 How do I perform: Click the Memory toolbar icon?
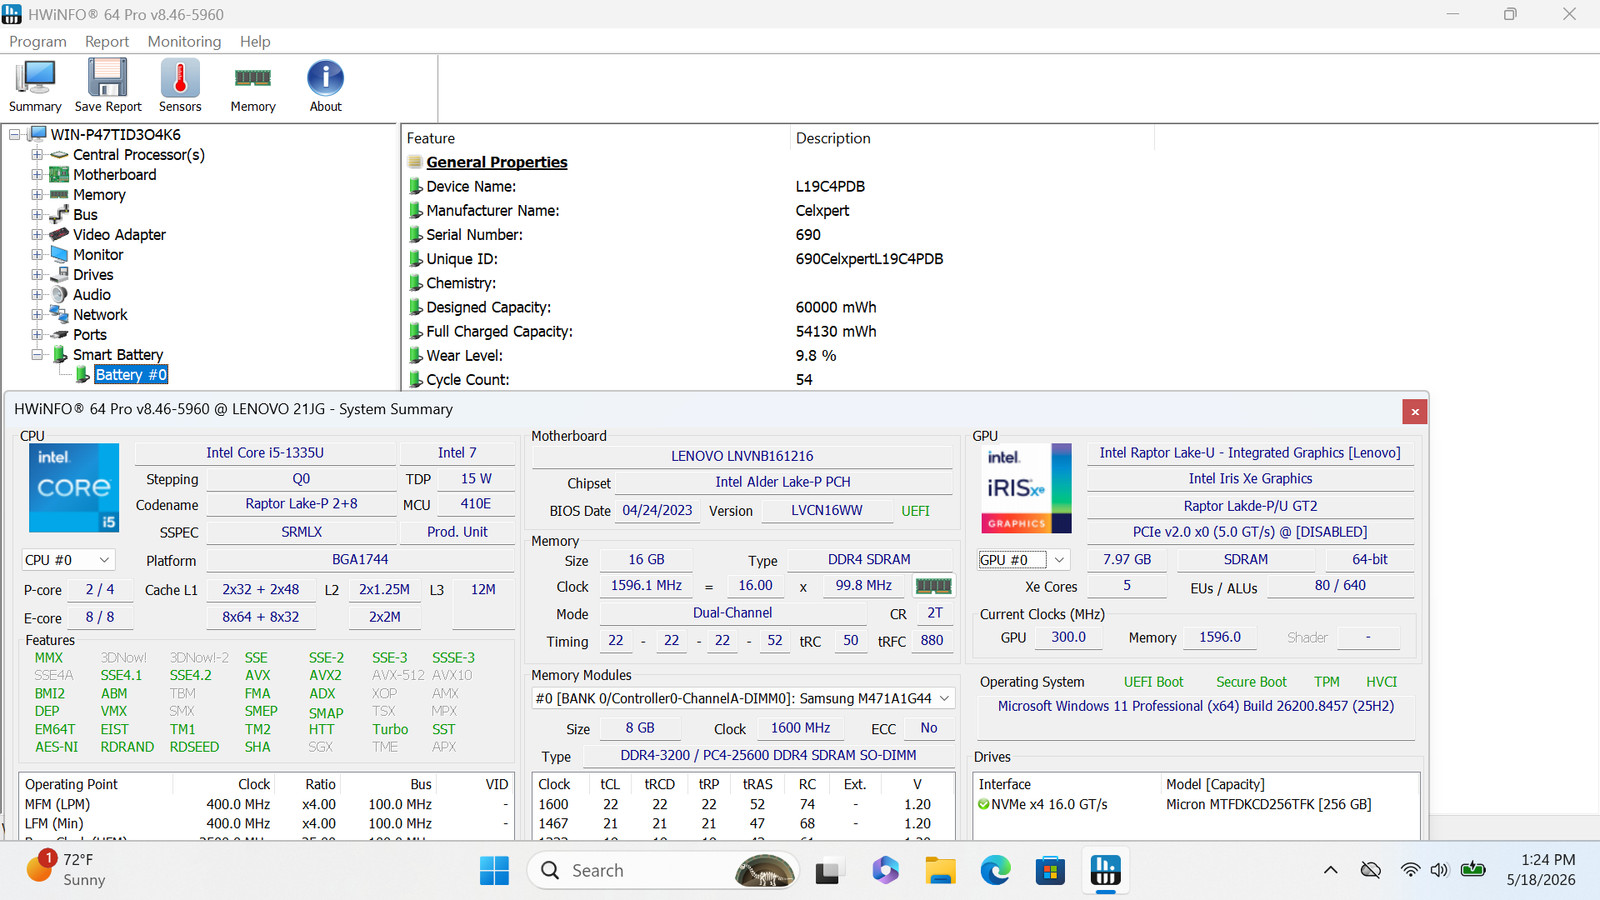253,78
